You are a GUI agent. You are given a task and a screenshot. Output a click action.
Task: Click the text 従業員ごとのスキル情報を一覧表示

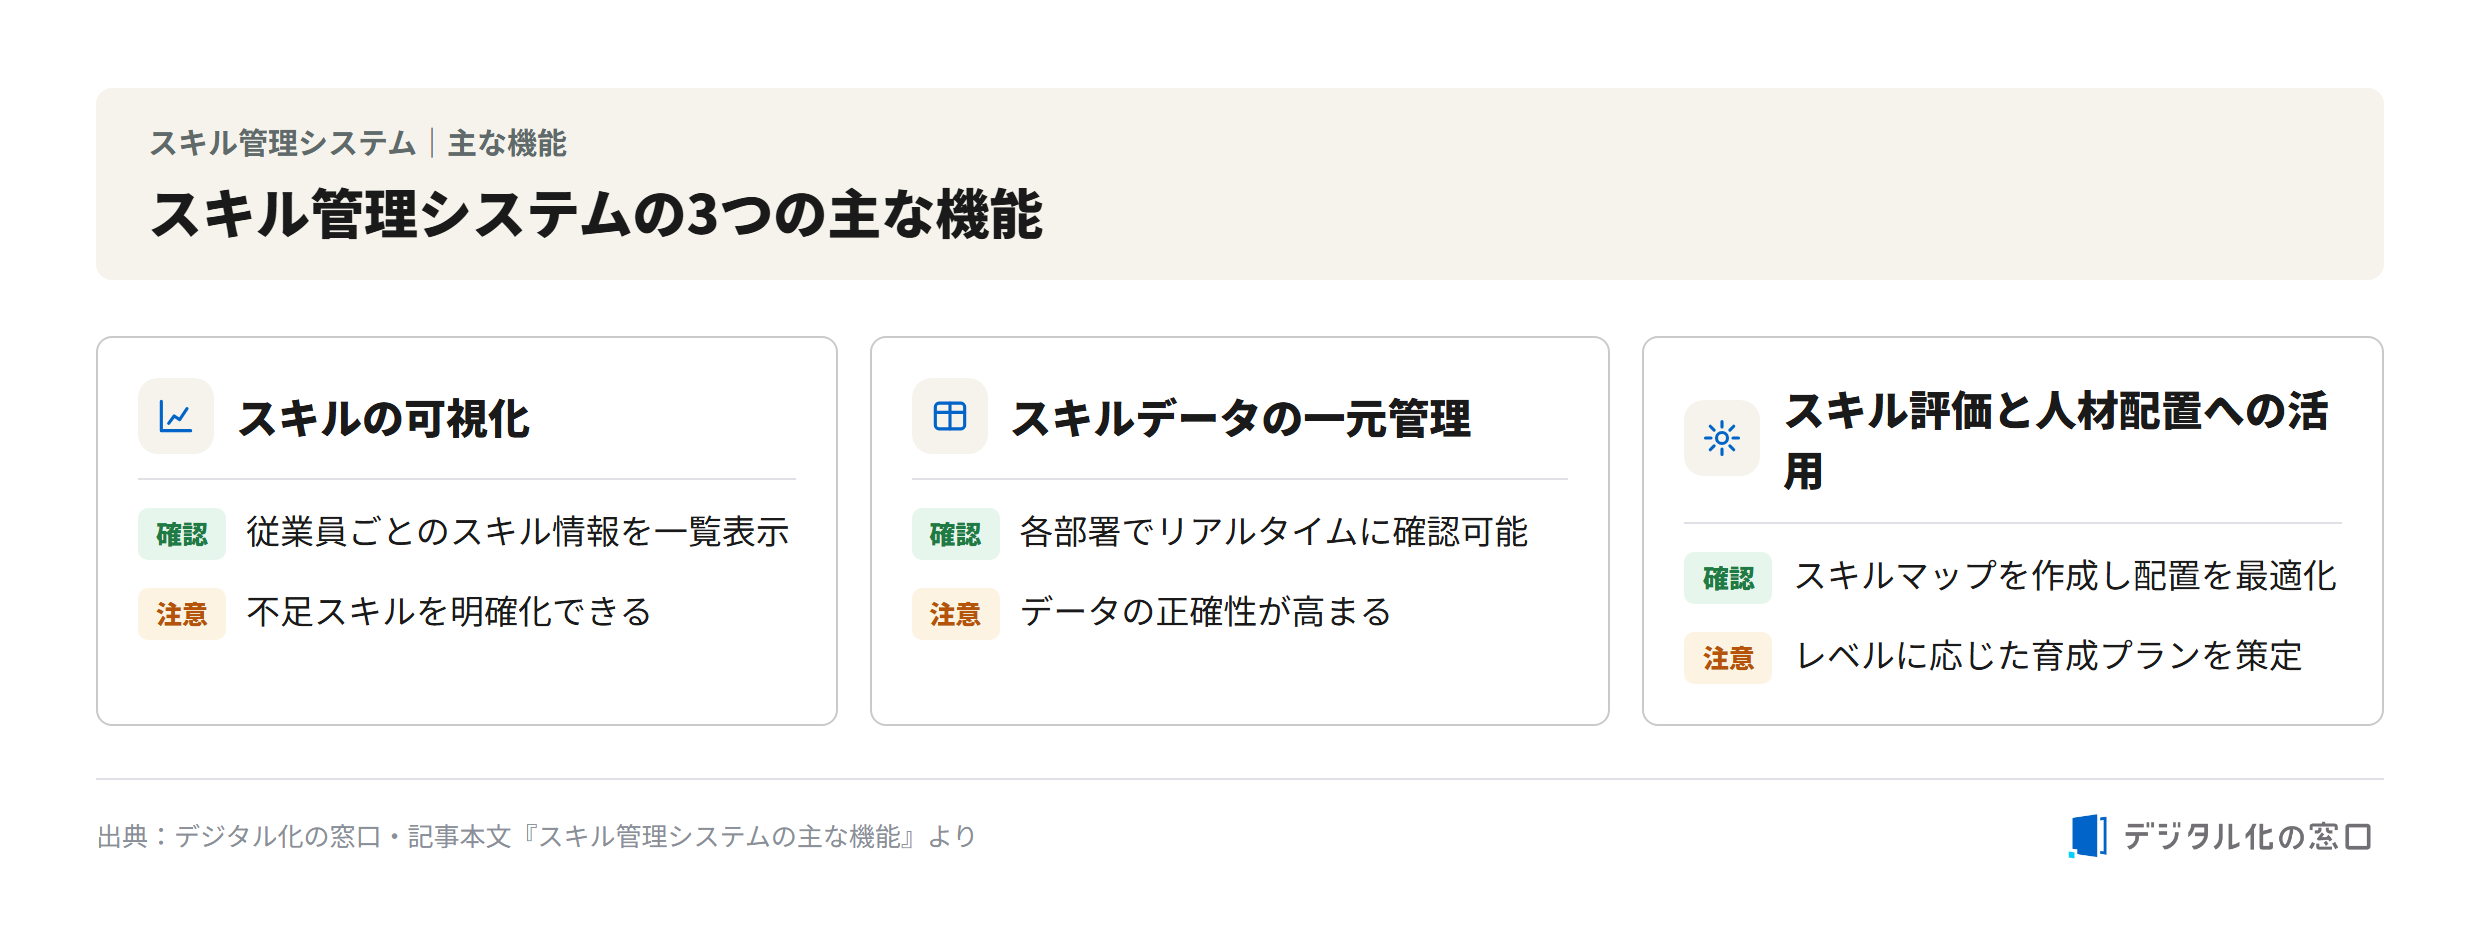[518, 531]
